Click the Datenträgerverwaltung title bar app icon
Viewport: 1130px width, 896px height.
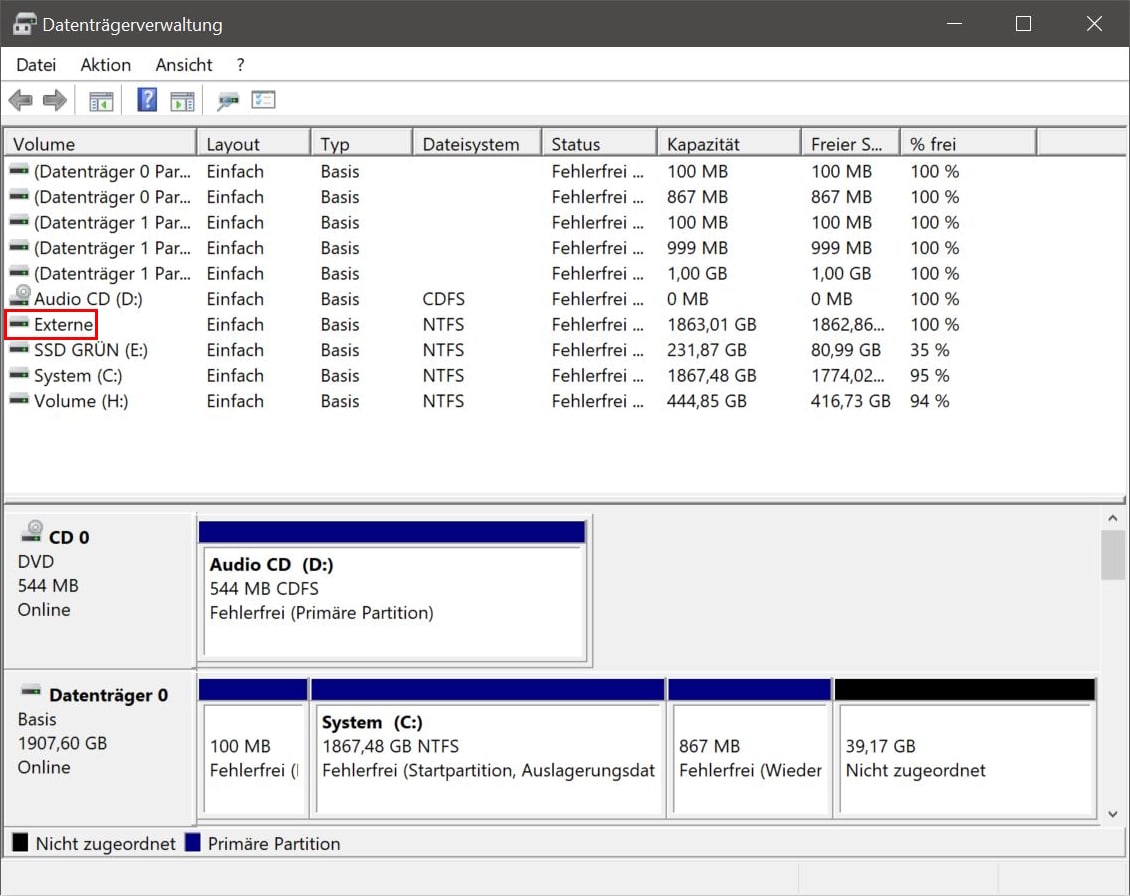(x=25, y=24)
